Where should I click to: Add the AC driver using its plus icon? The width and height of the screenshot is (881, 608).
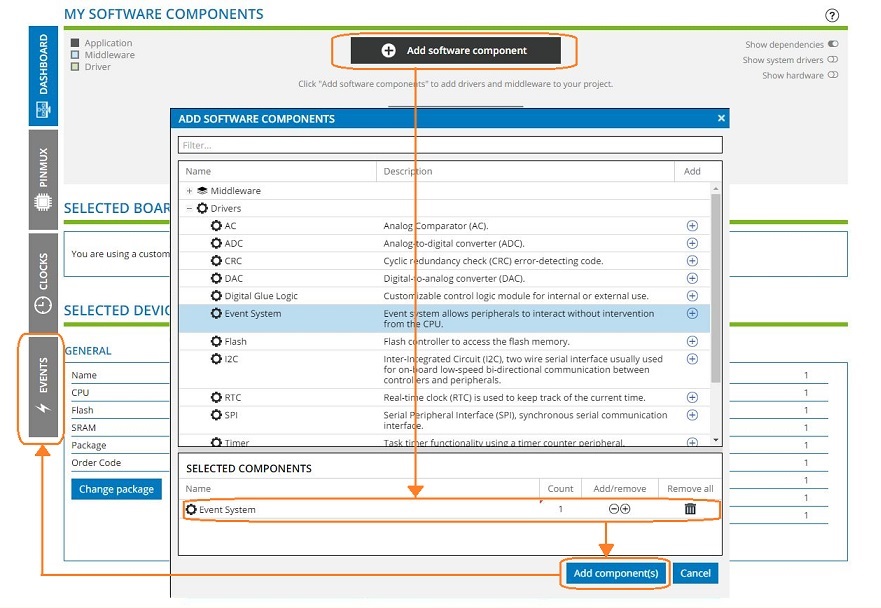coord(692,226)
